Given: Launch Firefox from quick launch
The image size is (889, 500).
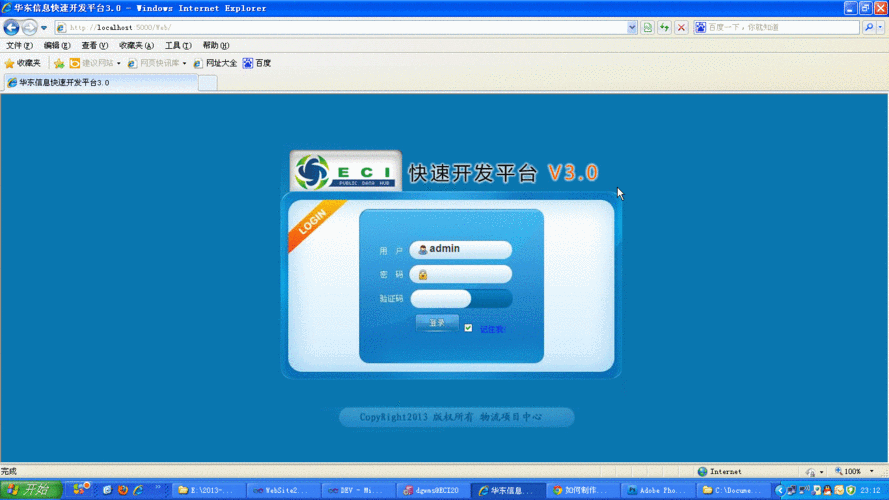Looking at the screenshot, I should (x=122, y=490).
